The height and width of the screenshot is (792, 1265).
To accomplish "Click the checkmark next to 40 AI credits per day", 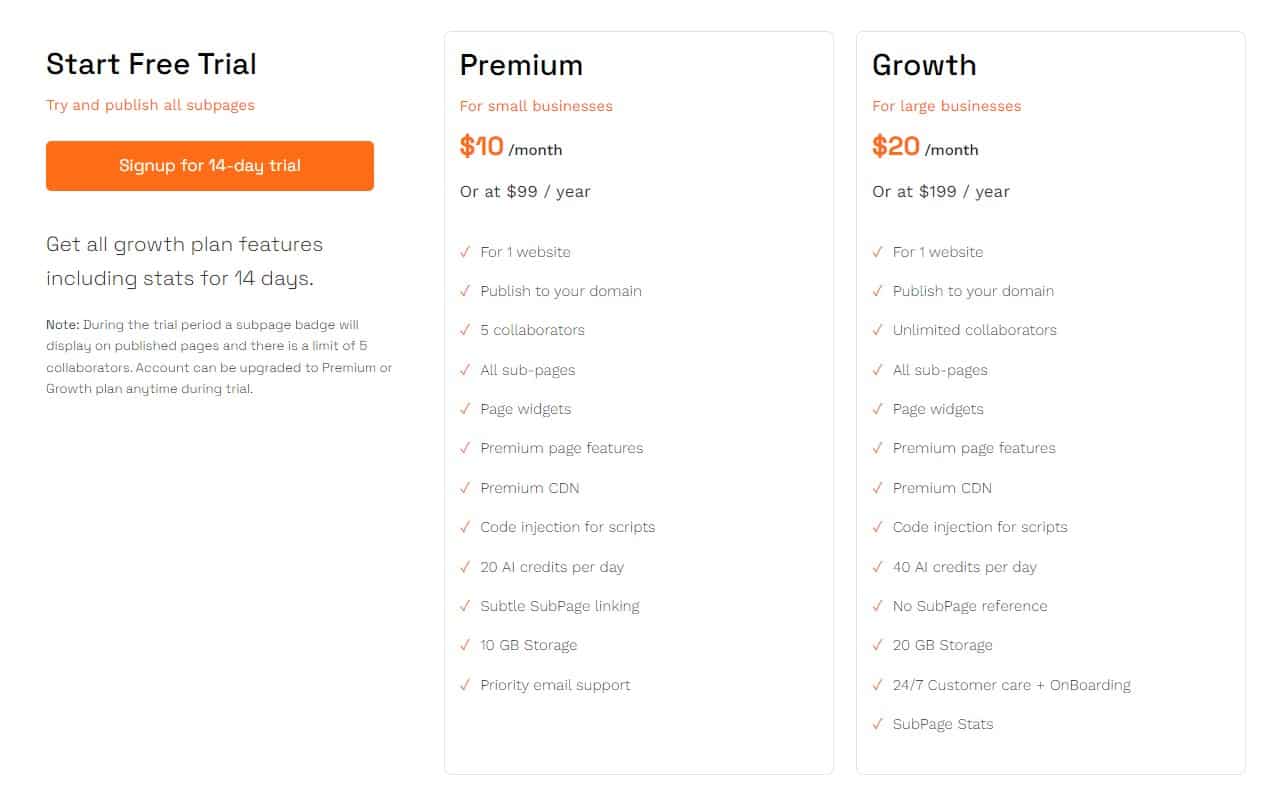I will pos(879,567).
